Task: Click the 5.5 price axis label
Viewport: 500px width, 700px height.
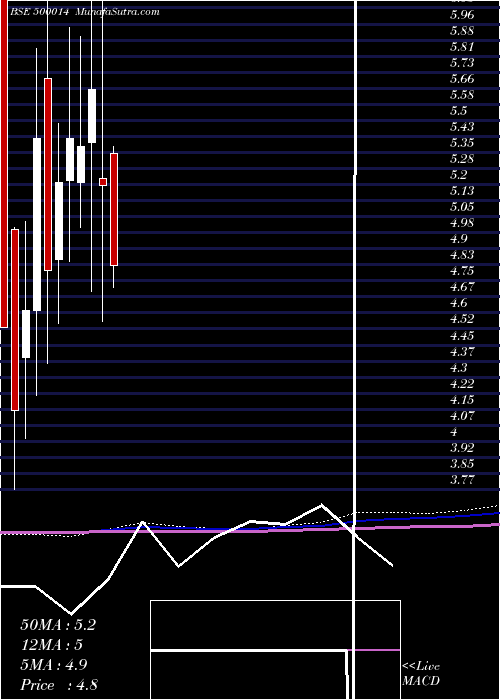Action: [458, 111]
